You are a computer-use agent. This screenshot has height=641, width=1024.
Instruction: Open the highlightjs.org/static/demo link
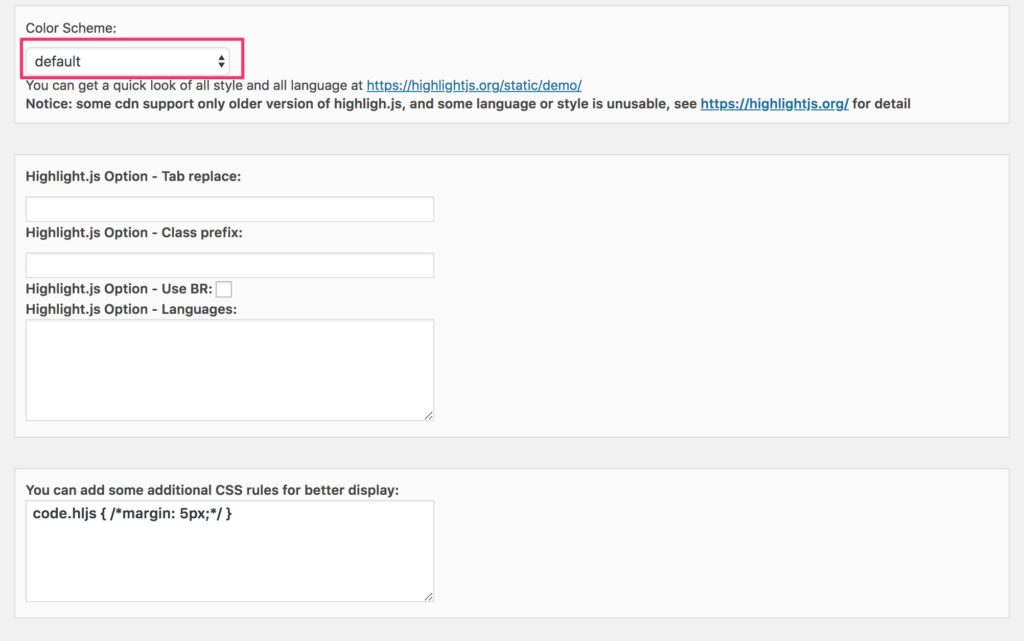pos(473,86)
